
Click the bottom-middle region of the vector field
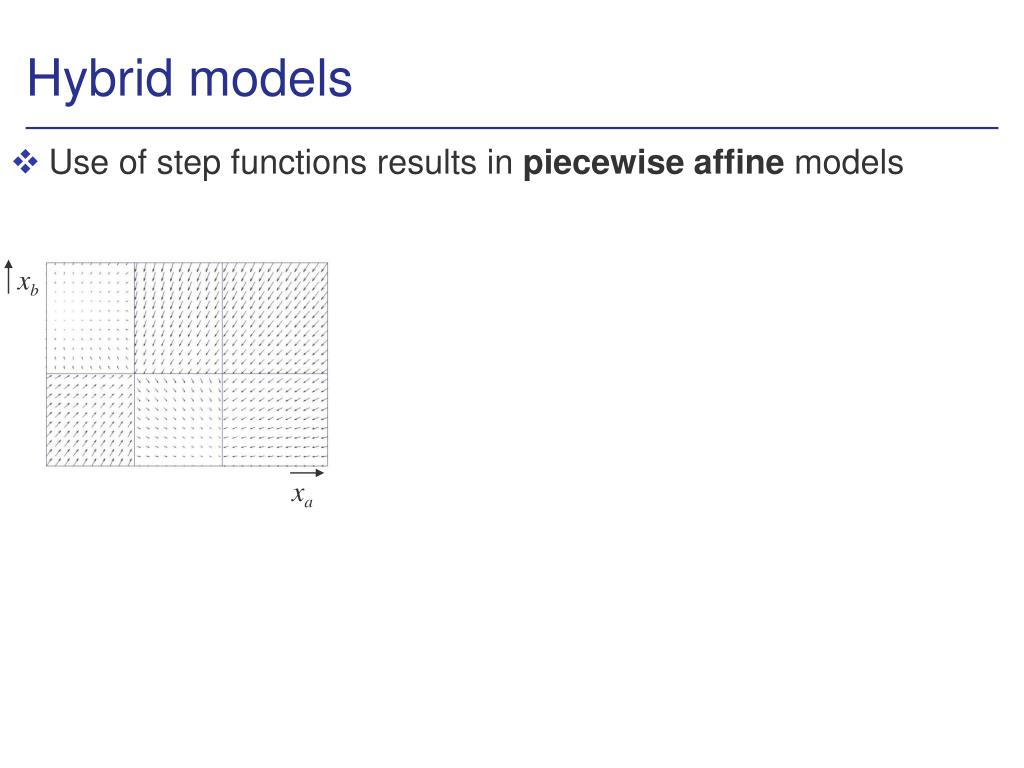click(x=178, y=419)
